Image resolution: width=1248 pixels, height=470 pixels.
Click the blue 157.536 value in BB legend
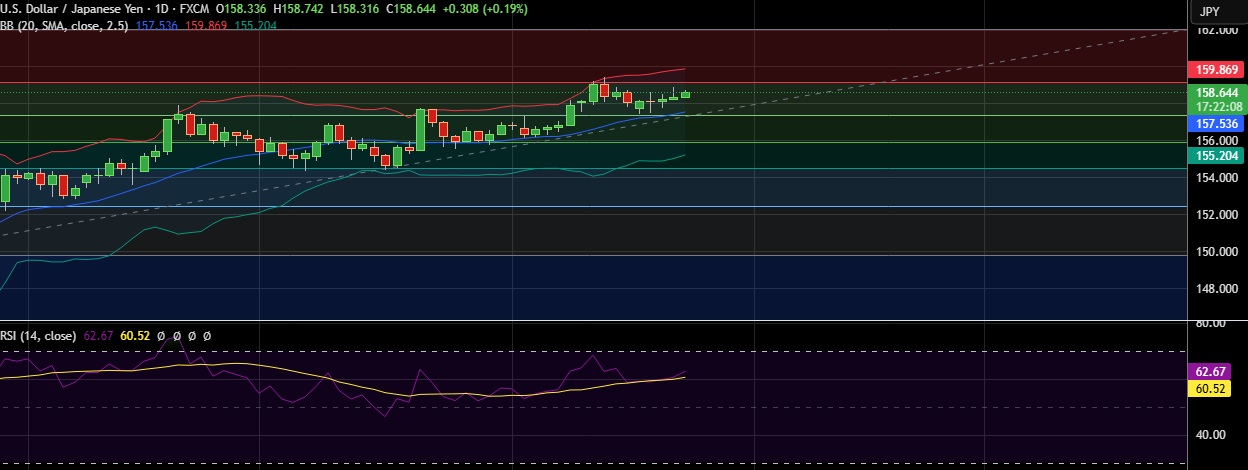156,25
